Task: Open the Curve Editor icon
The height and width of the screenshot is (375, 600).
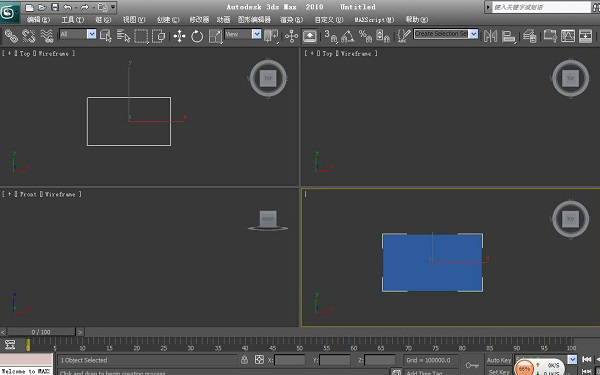Action: pos(568,36)
